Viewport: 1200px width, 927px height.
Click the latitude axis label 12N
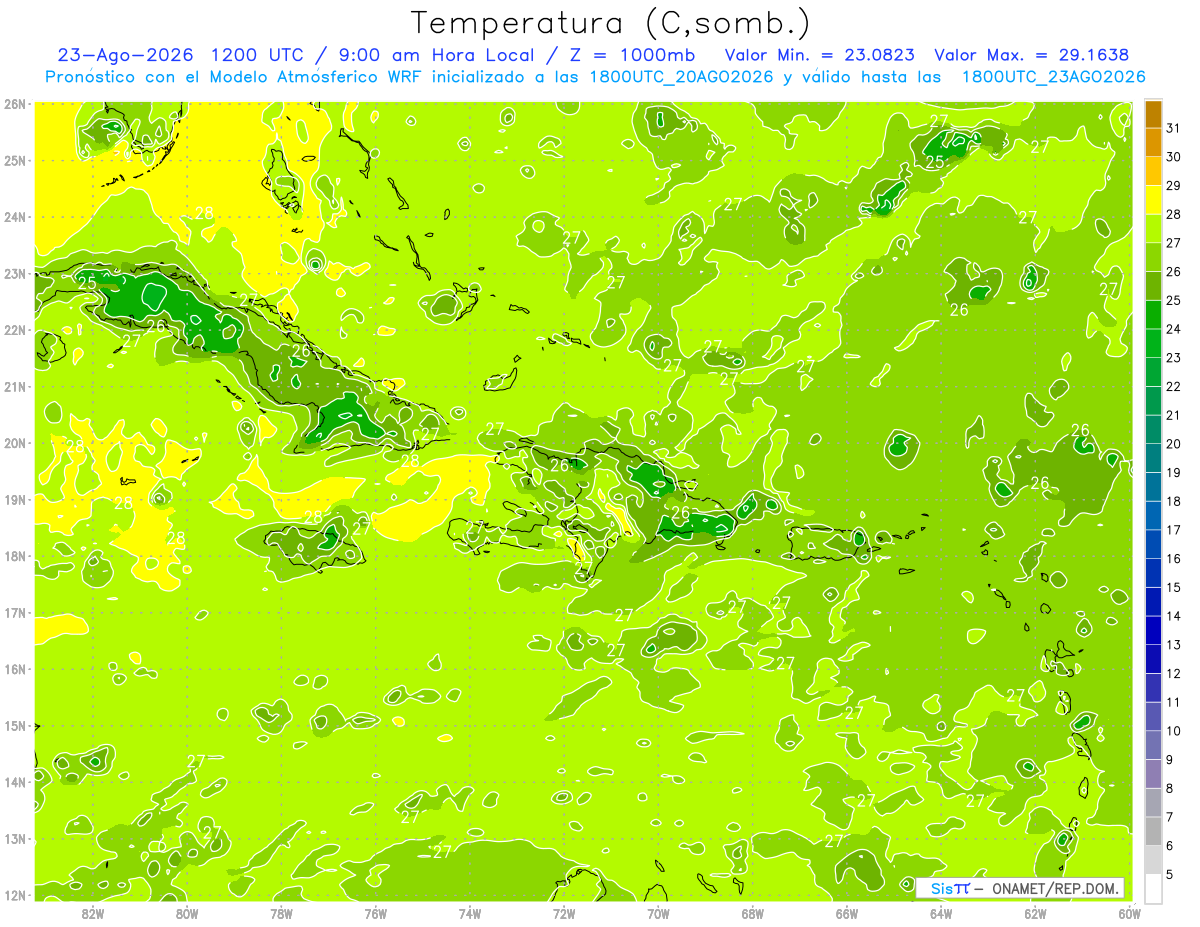point(15,895)
